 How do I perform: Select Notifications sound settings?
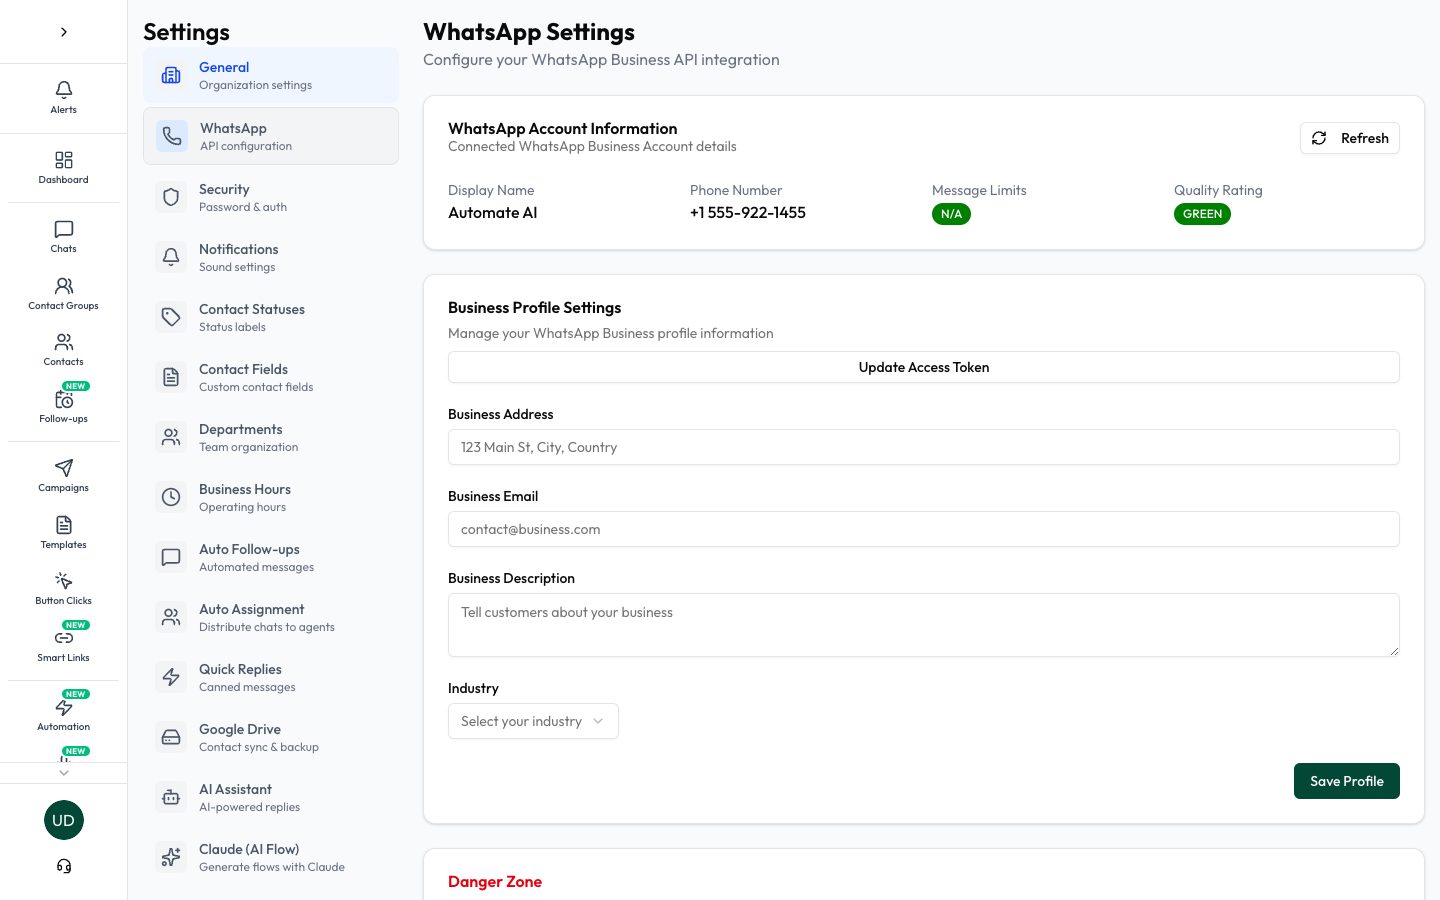click(x=271, y=257)
